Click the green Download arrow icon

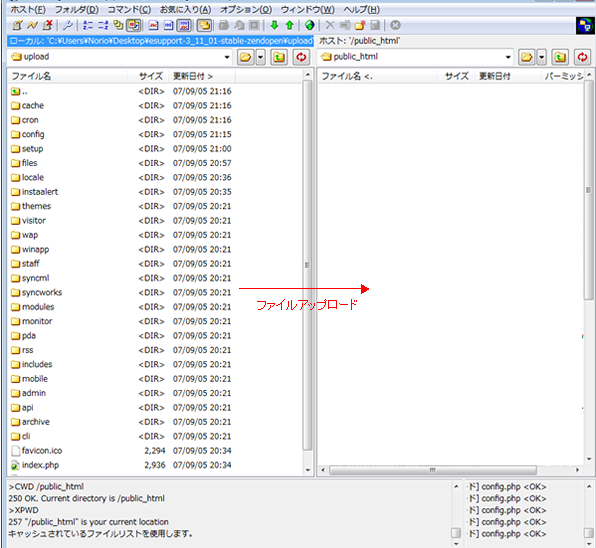[x=274, y=25]
